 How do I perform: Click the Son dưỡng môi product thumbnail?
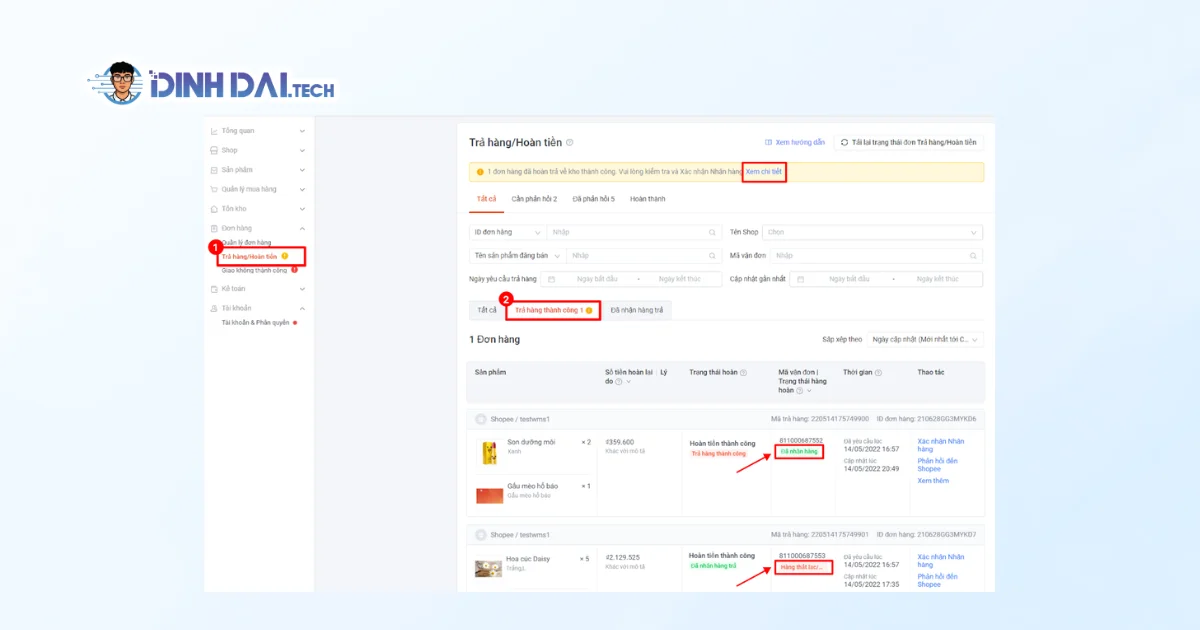489,453
